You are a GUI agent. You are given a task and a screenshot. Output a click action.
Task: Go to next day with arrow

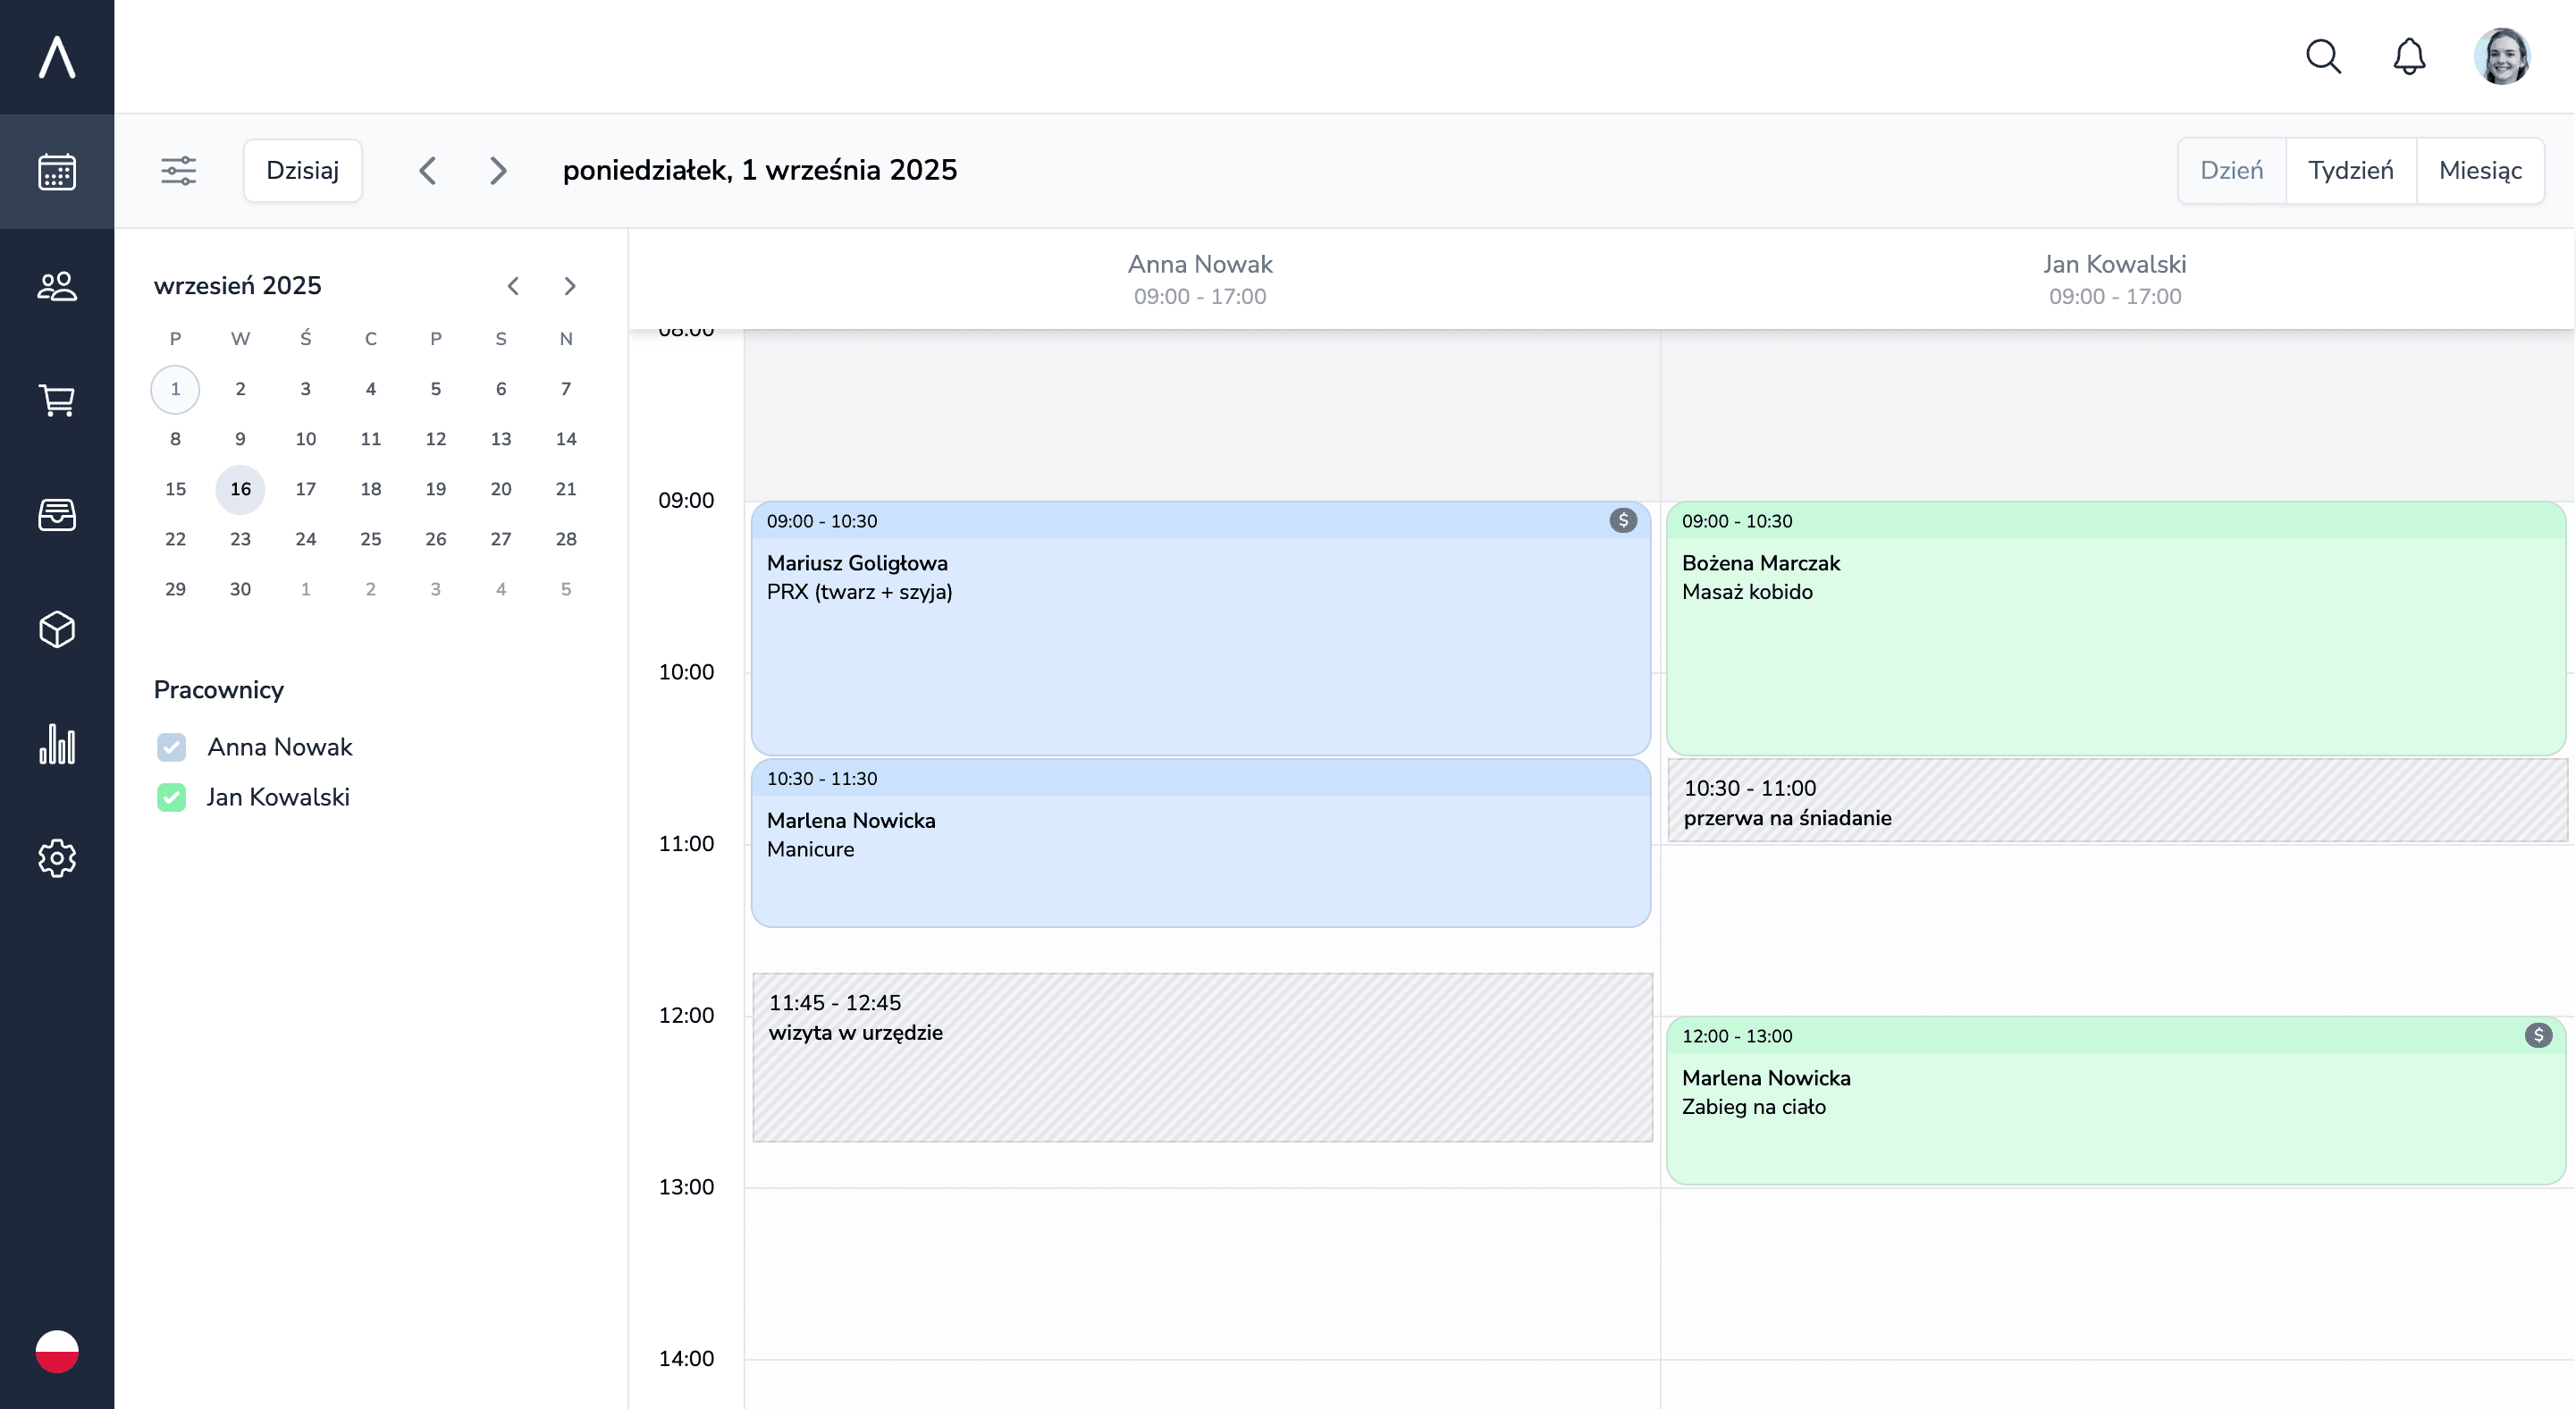coord(498,171)
